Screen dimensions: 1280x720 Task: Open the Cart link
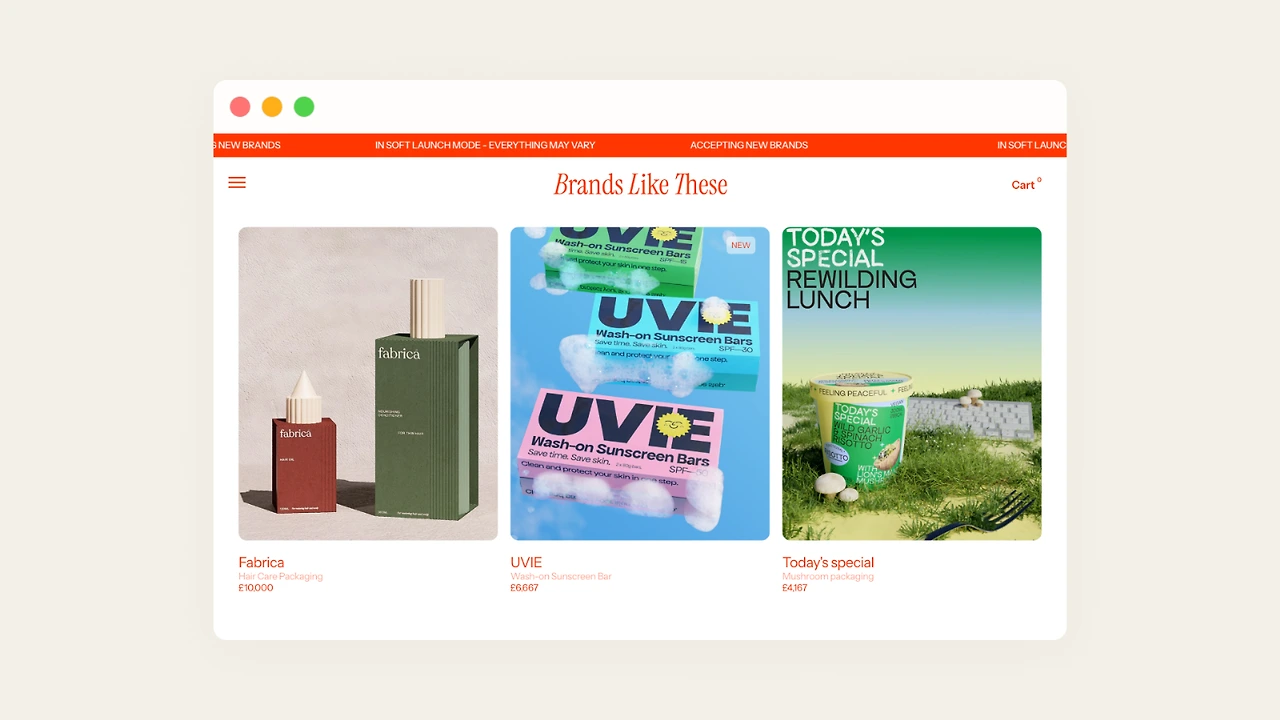1023,185
